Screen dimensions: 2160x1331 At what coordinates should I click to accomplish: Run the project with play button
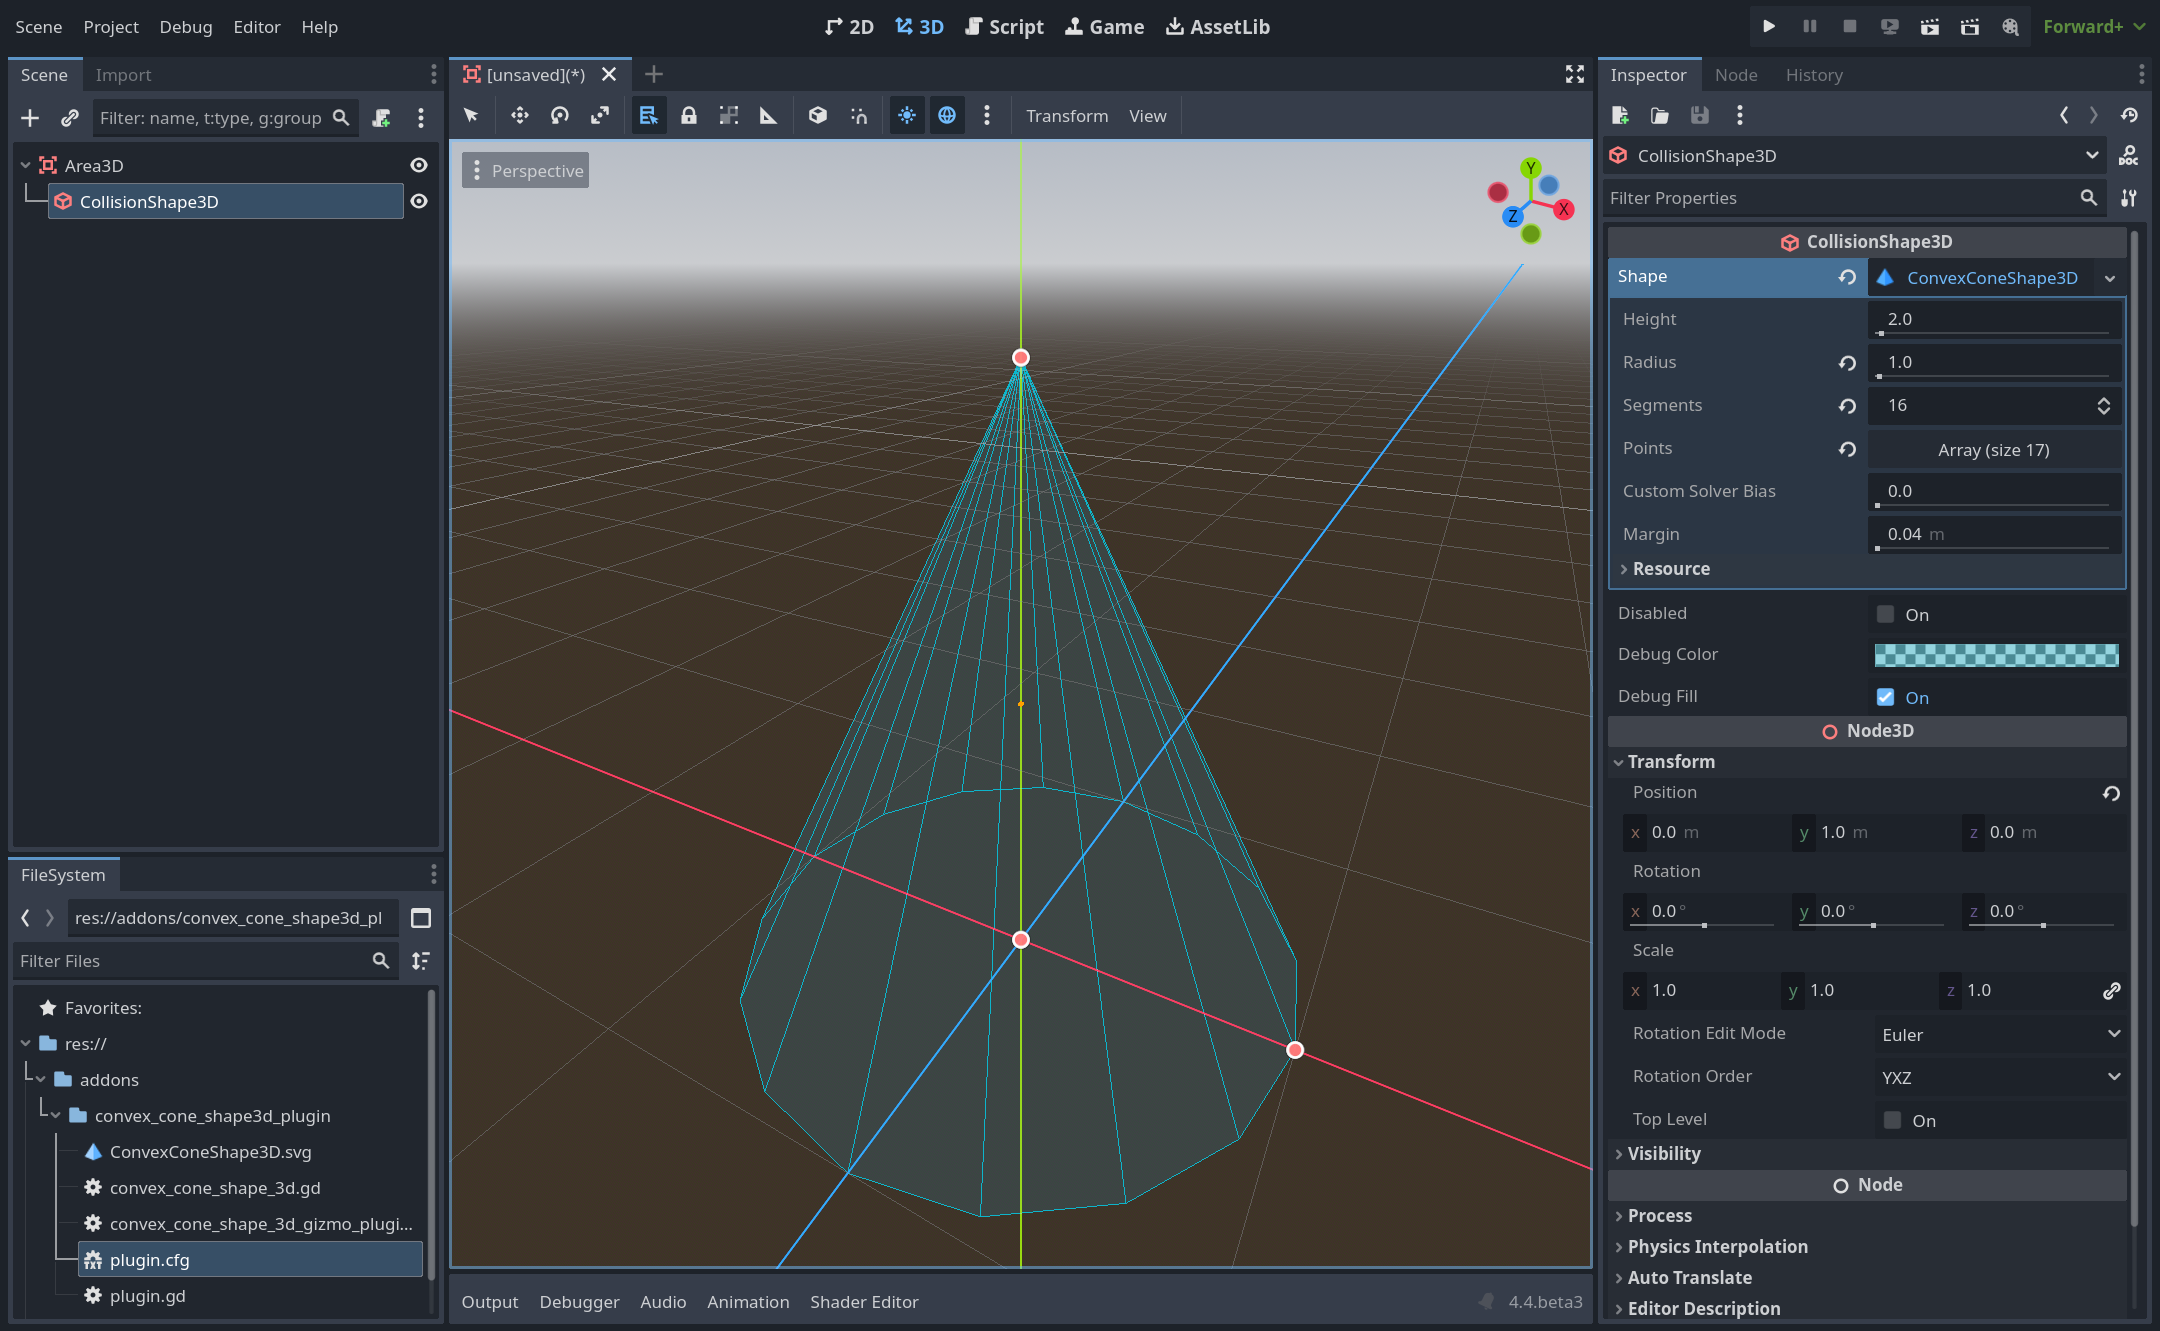point(1768,27)
